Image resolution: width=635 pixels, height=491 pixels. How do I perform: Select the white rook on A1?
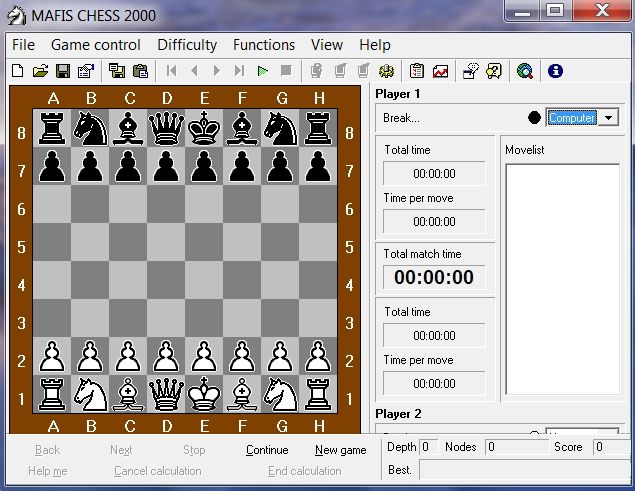coord(52,394)
